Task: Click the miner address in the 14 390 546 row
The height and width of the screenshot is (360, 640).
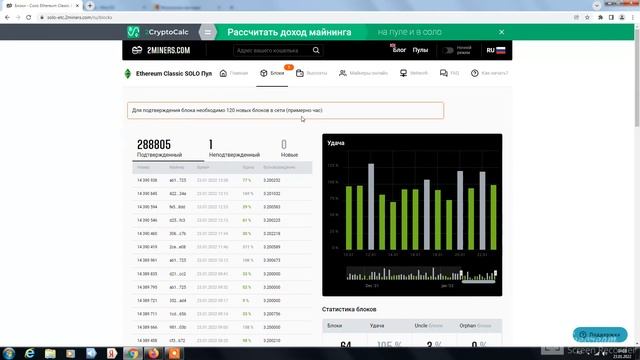Action: [x=177, y=220]
